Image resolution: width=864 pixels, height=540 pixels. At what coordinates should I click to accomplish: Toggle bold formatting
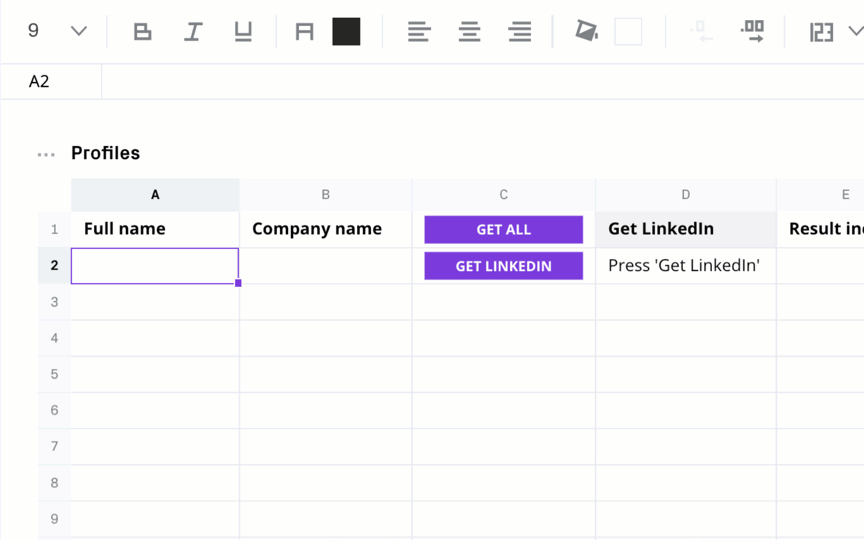142,31
